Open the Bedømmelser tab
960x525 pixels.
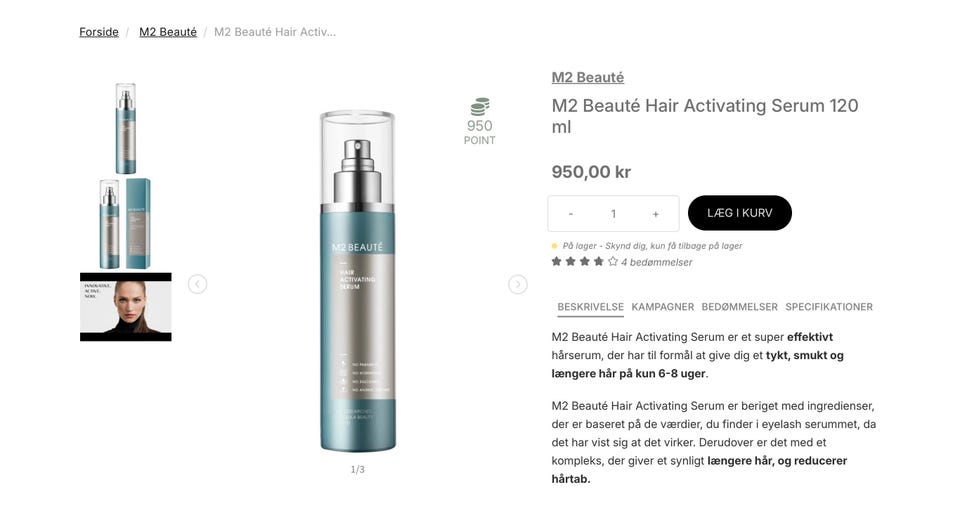[x=740, y=307]
